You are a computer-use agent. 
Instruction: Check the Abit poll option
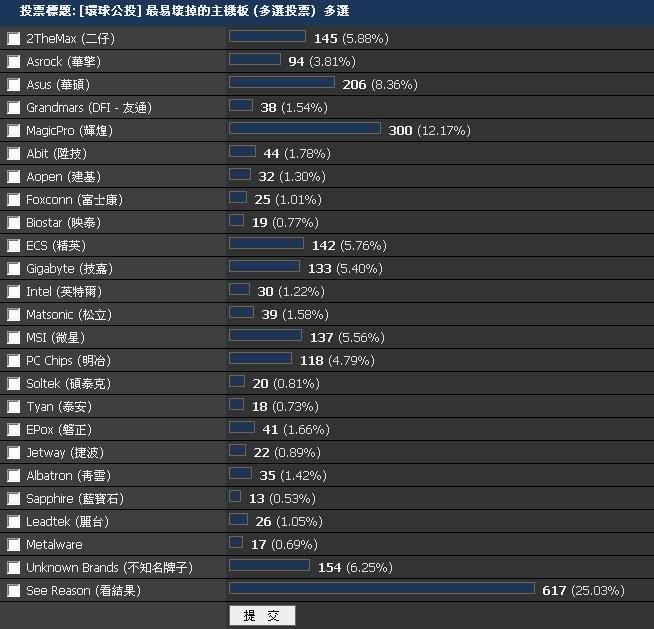(x=13, y=154)
